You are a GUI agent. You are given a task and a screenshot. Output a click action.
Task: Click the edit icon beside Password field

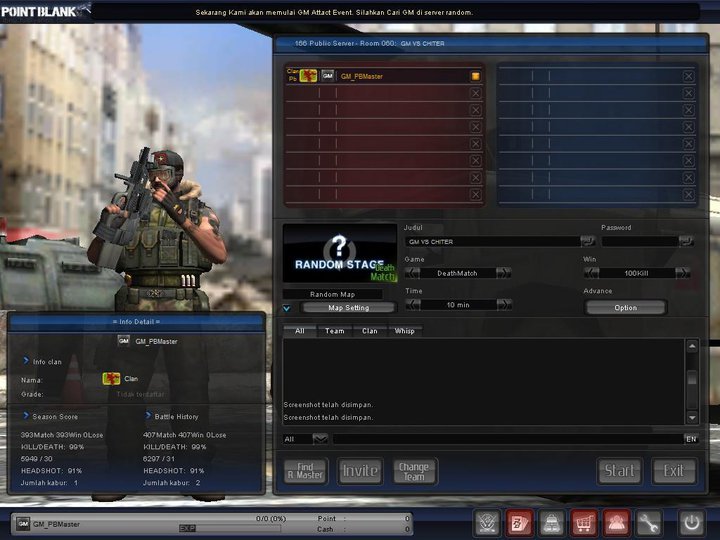point(686,241)
